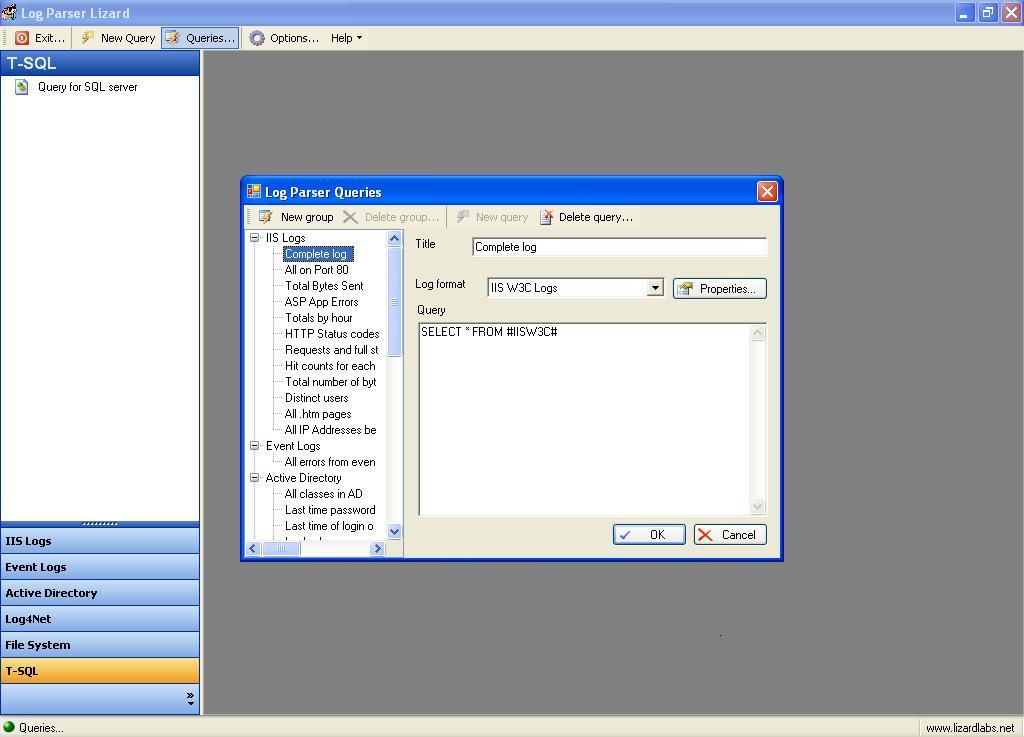This screenshot has width=1024, height=737.
Task: Select Totals by hour query
Action: coord(318,318)
